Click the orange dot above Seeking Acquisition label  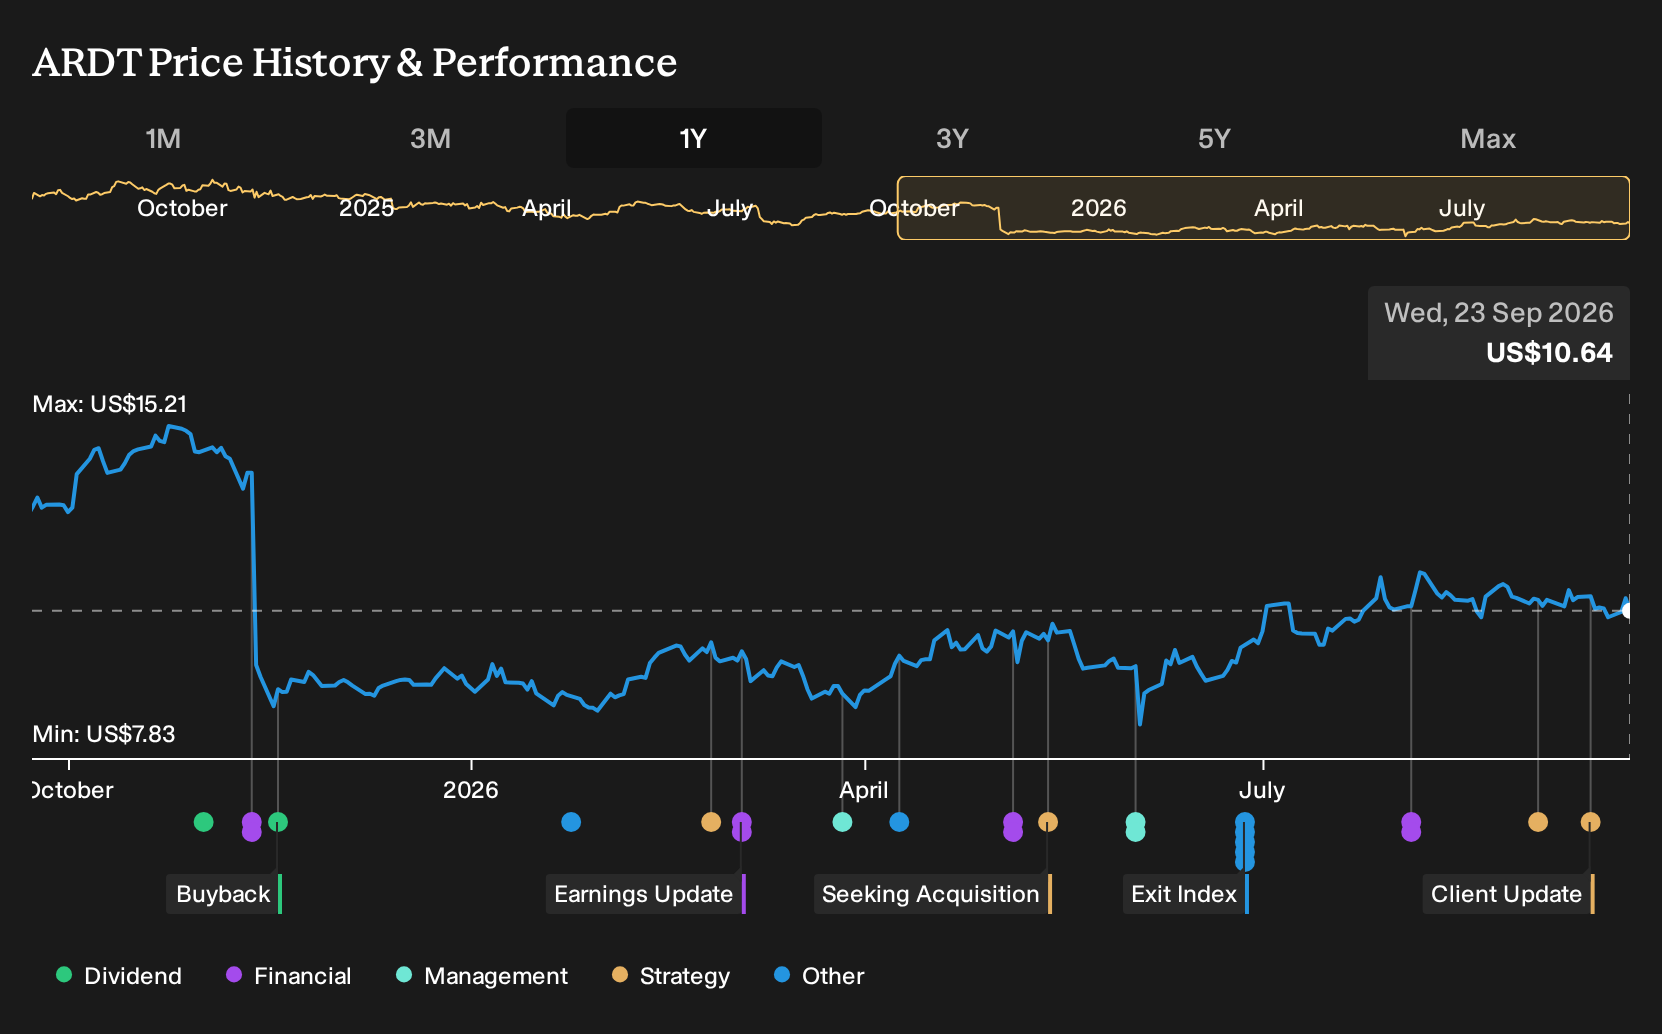[x=1047, y=822]
